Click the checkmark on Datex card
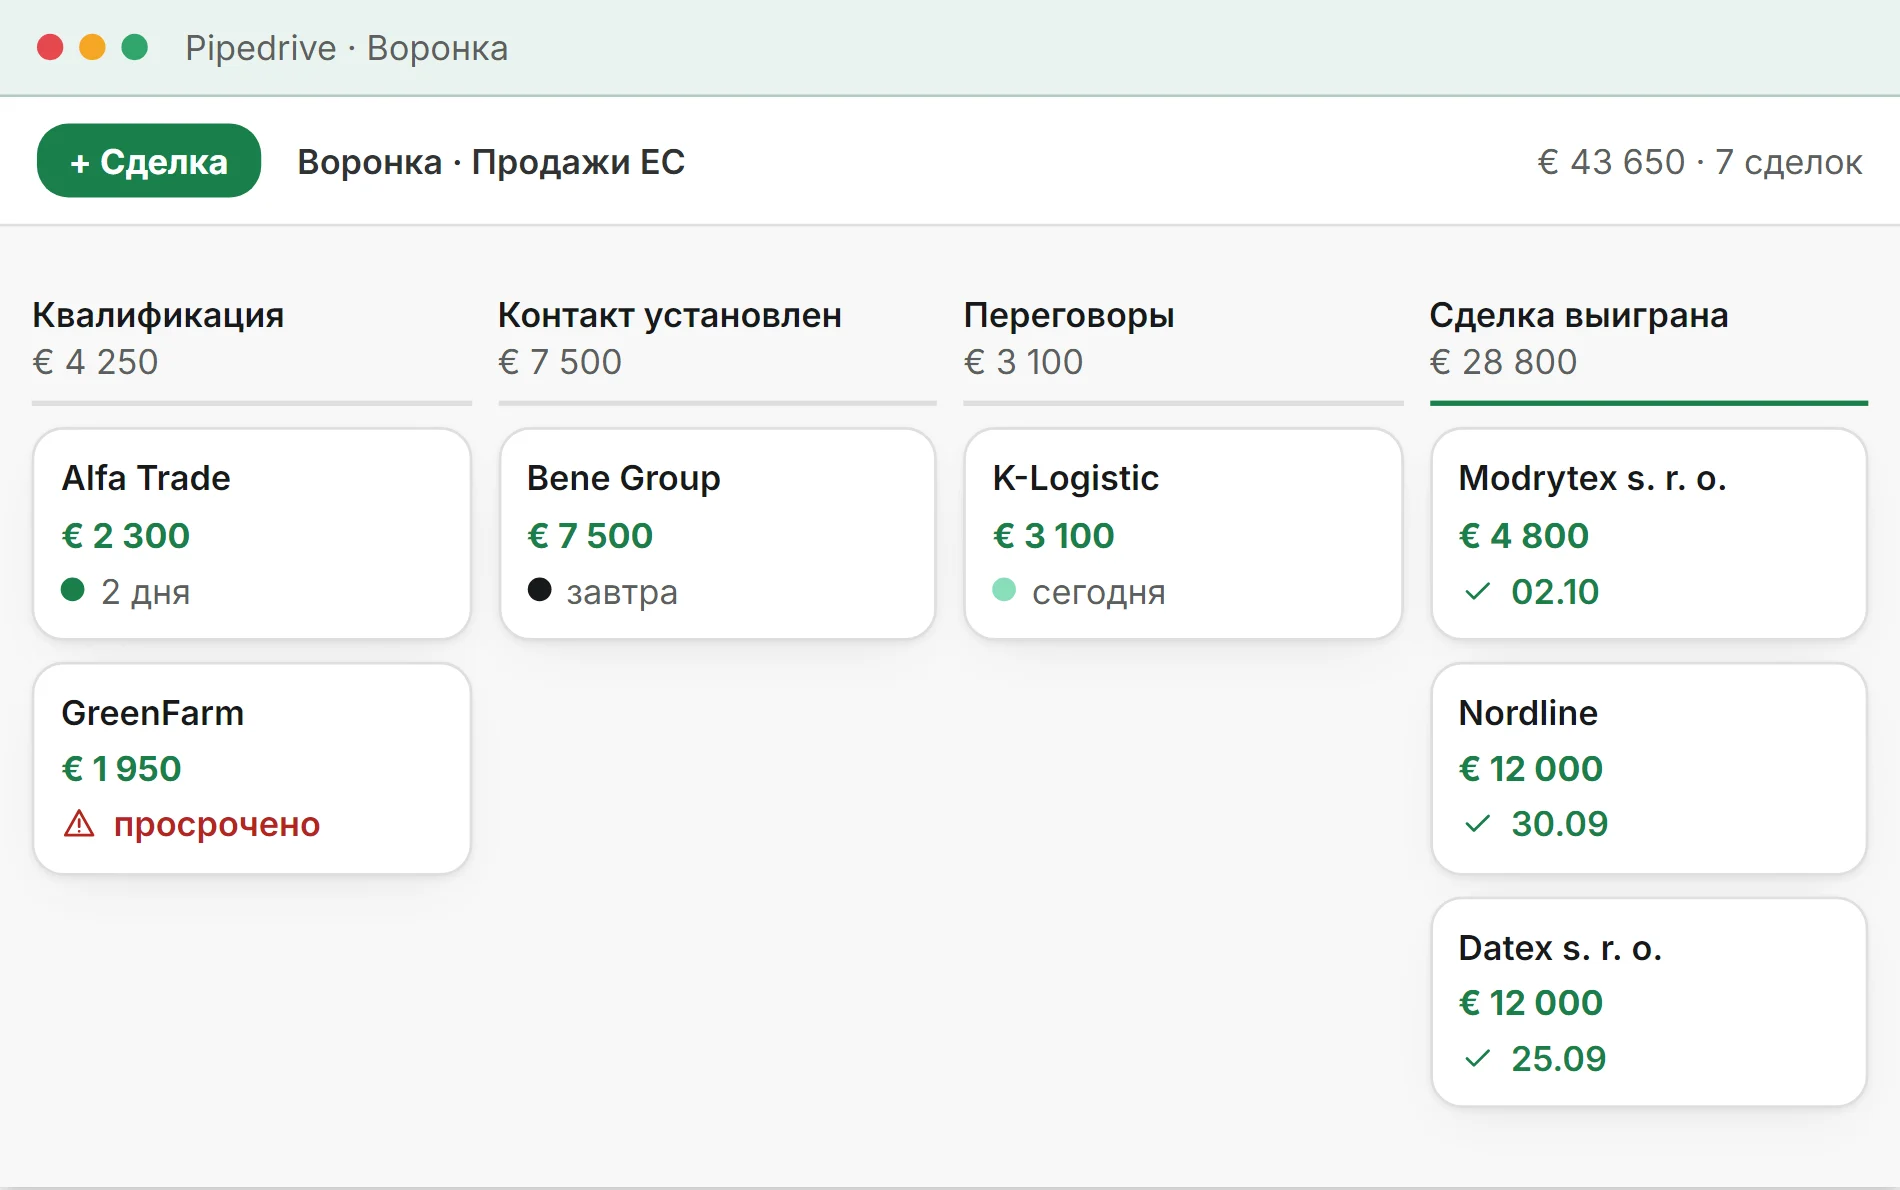This screenshot has height=1190, width=1900. click(x=1477, y=1058)
